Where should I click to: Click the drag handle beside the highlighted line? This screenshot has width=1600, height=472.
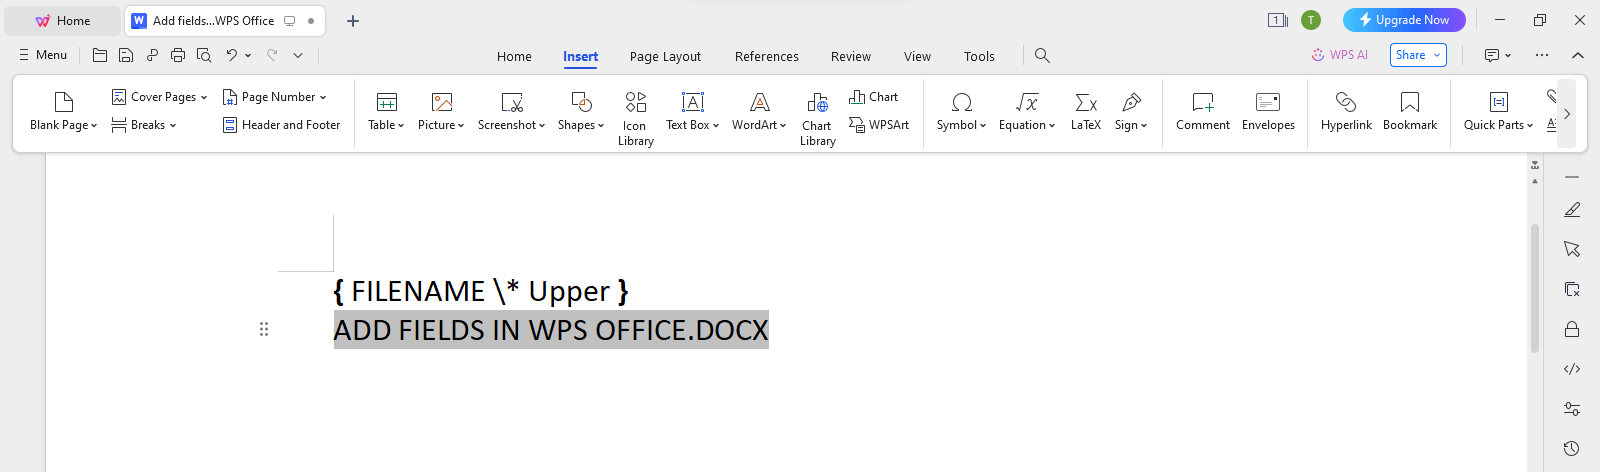(264, 329)
